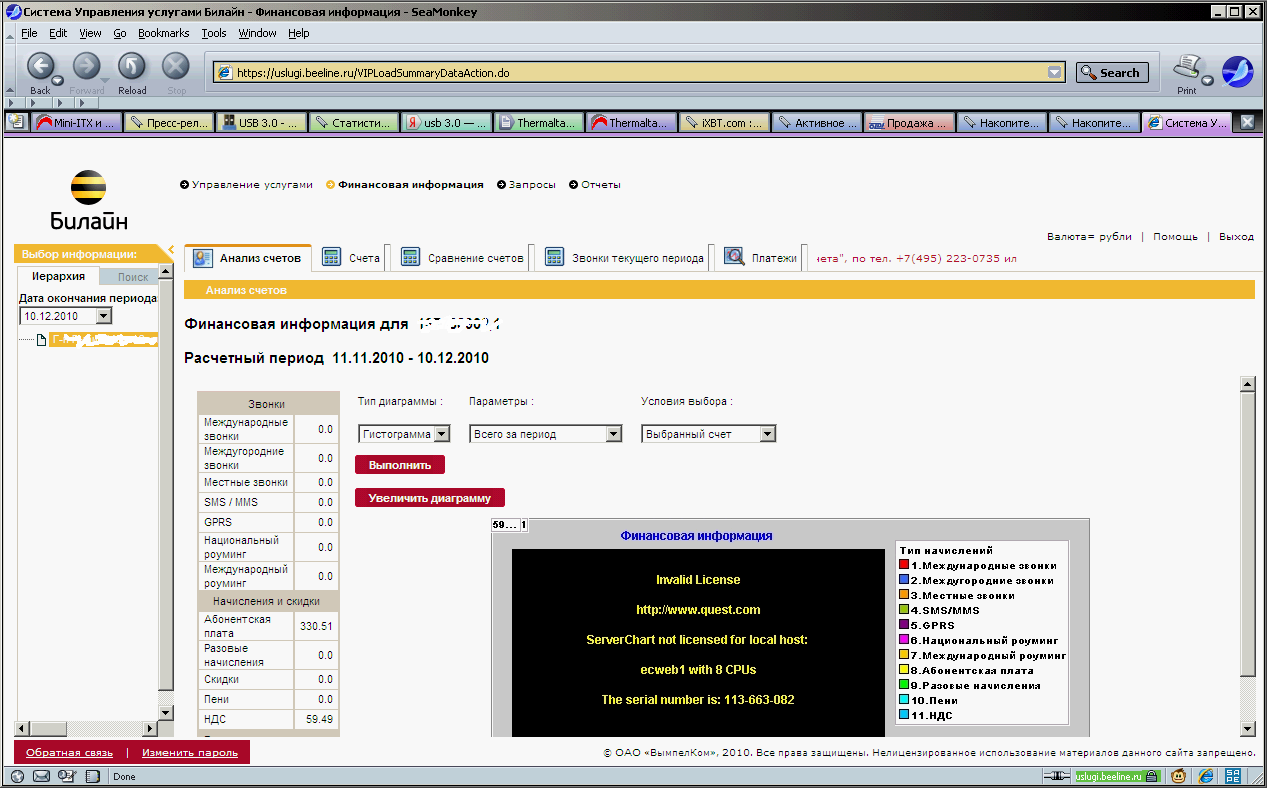Viewport: 1267px width, 788px height.
Task: Click the Forward navigation button
Action: tap(86, 67)
